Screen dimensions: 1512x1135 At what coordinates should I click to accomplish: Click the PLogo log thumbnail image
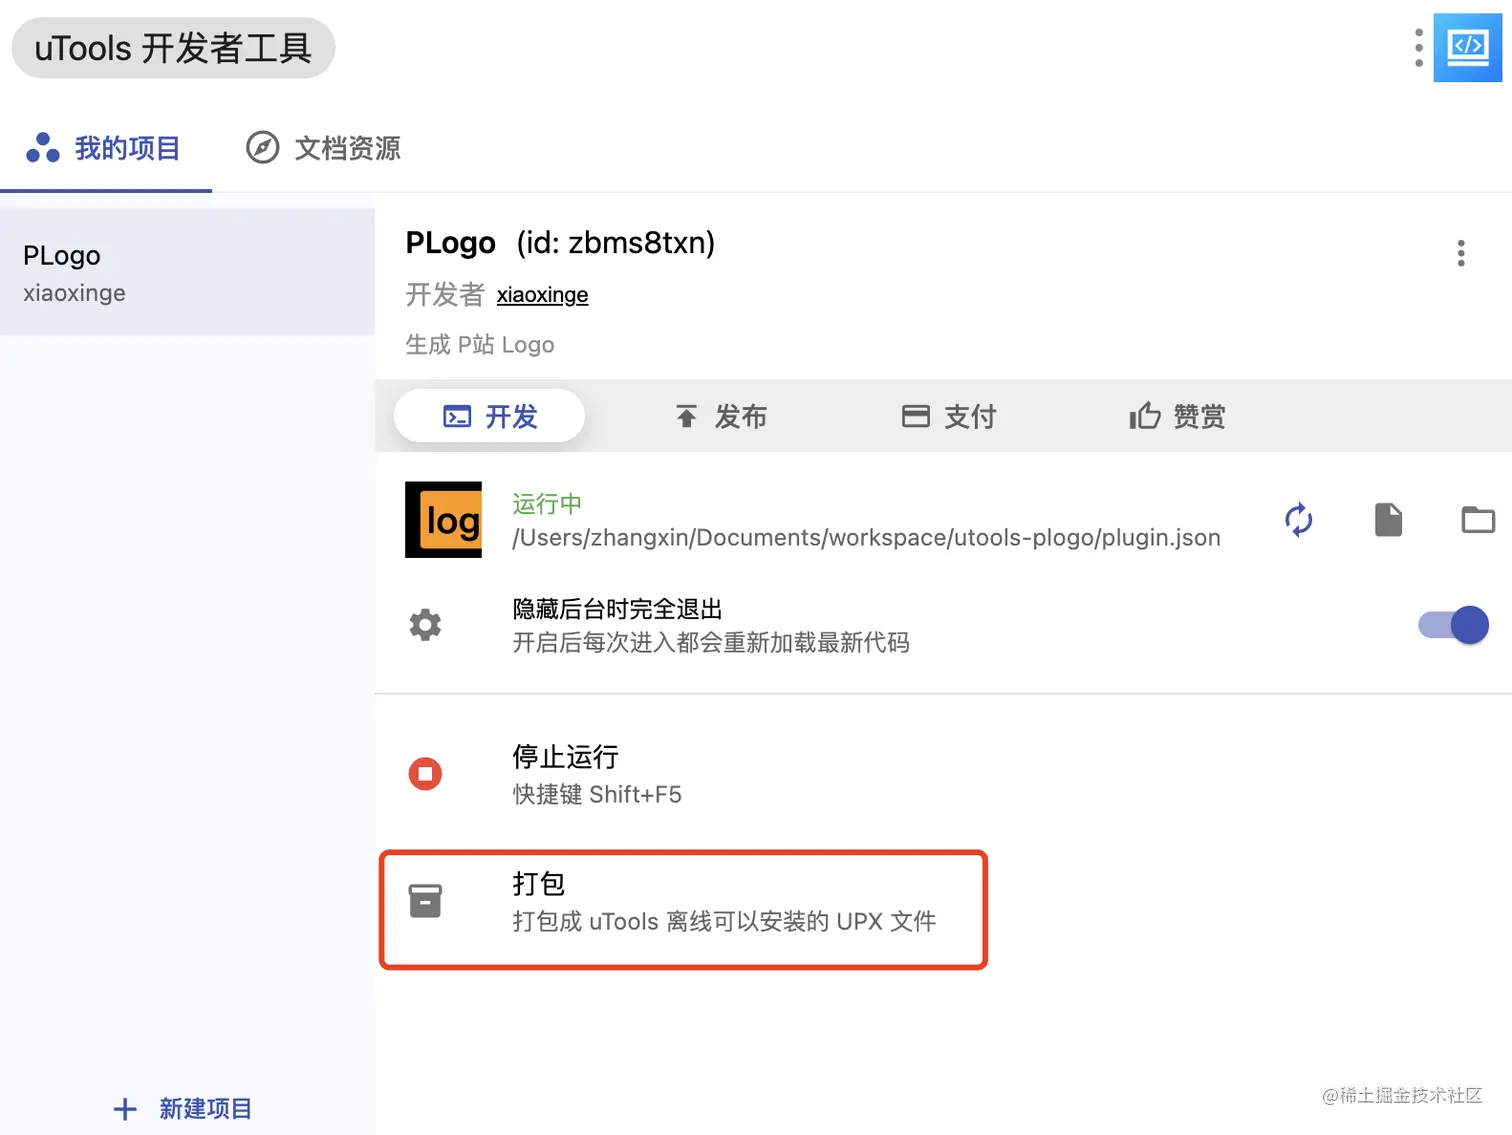point(443,520)
